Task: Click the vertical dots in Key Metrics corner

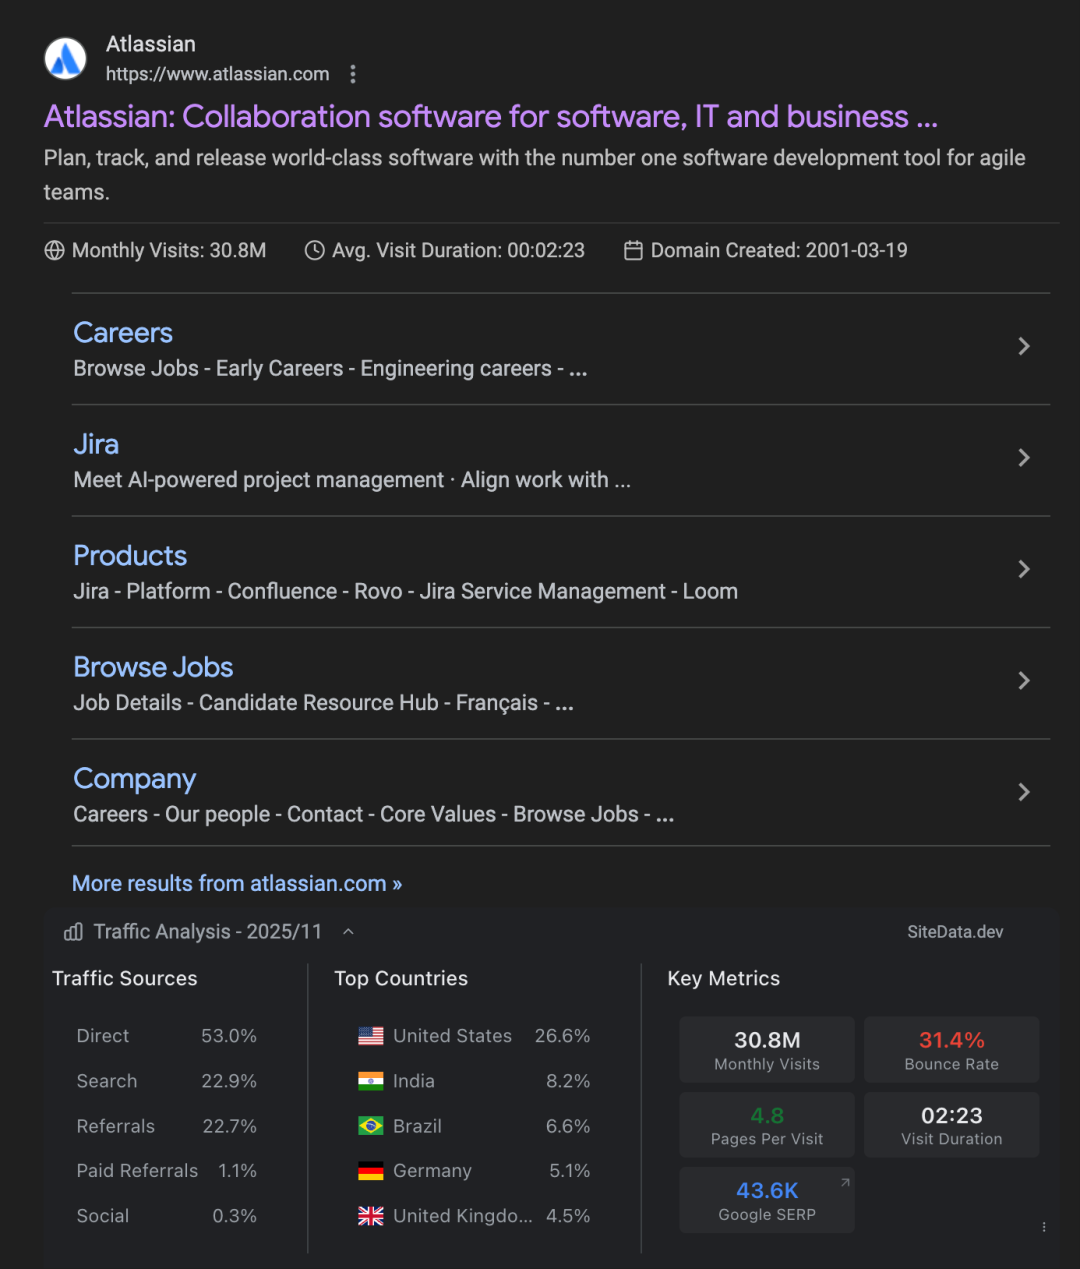Action: tap(1044, 1227)
